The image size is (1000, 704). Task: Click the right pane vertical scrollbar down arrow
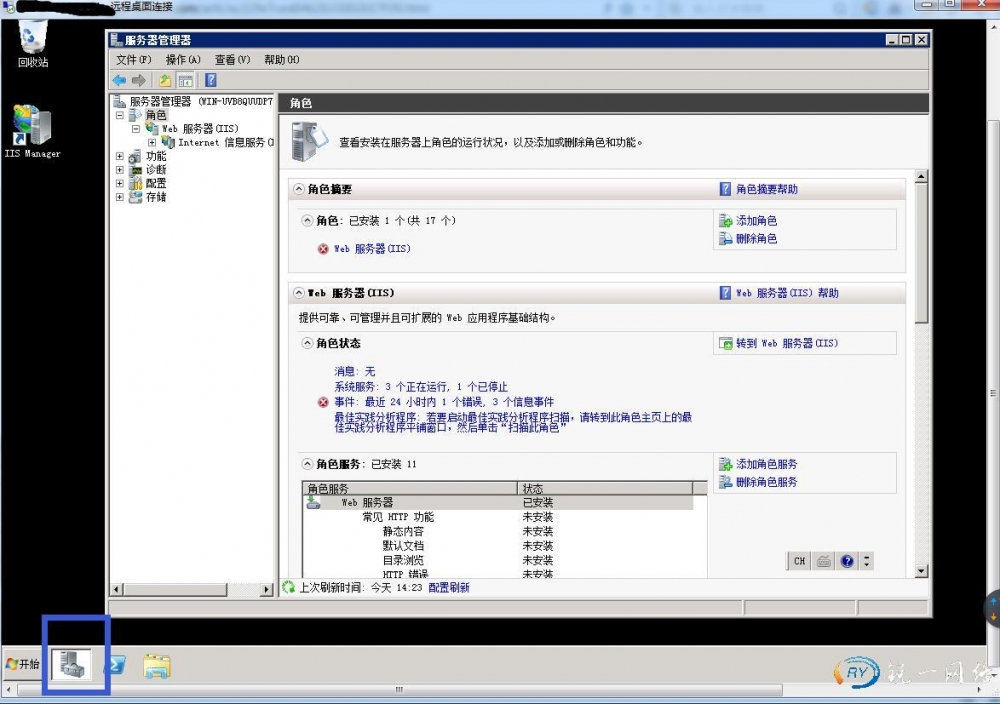(921, 572)
